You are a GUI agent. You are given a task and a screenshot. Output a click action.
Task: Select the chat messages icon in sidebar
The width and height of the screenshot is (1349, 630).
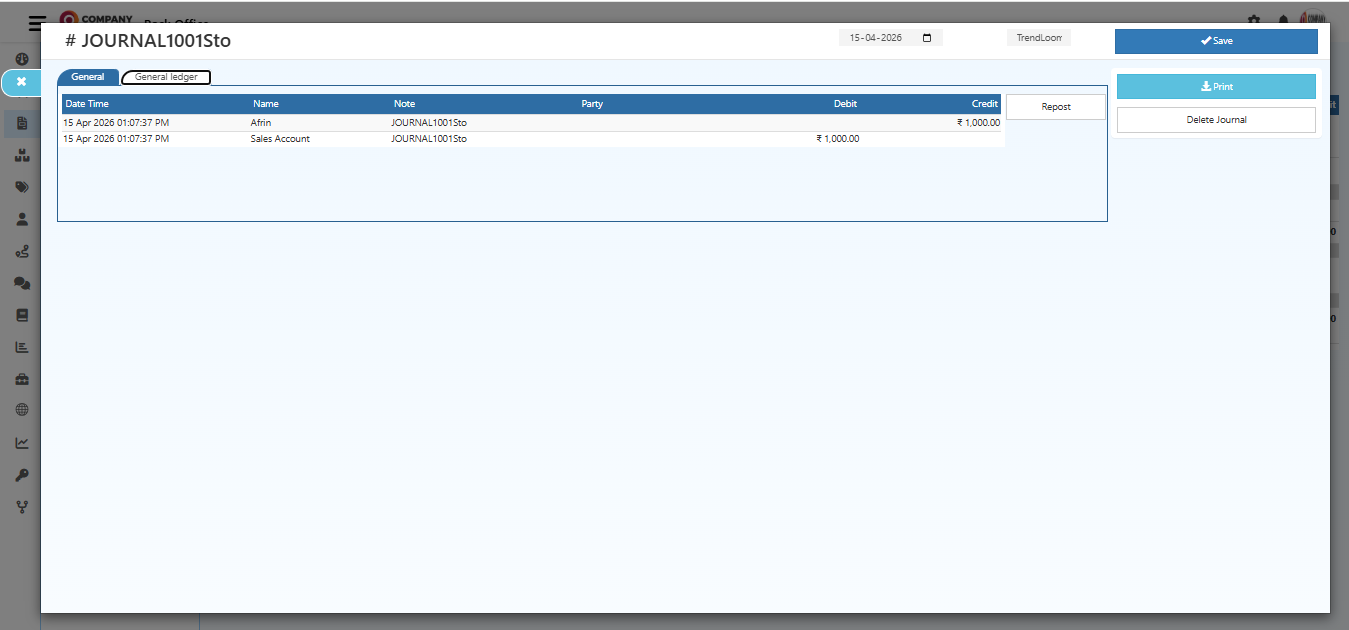coord(22,284)
